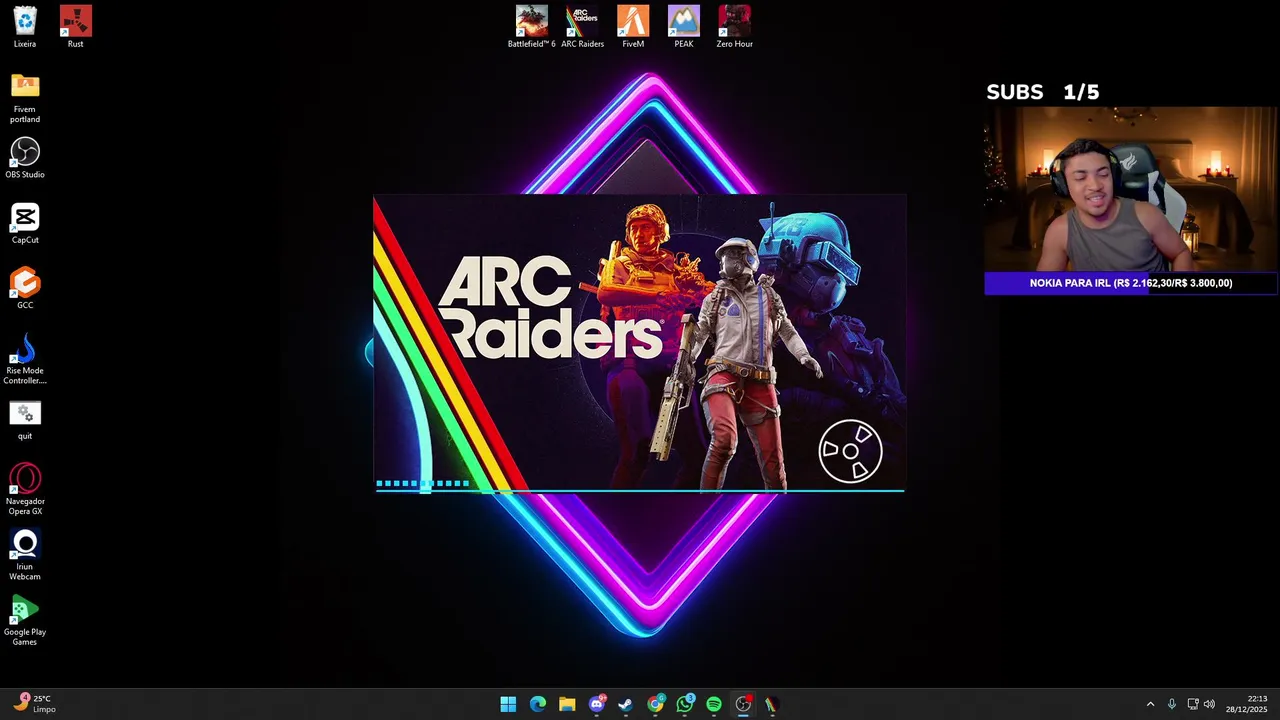Select the FiveM desktop shortcut

(x=633, y=27)
